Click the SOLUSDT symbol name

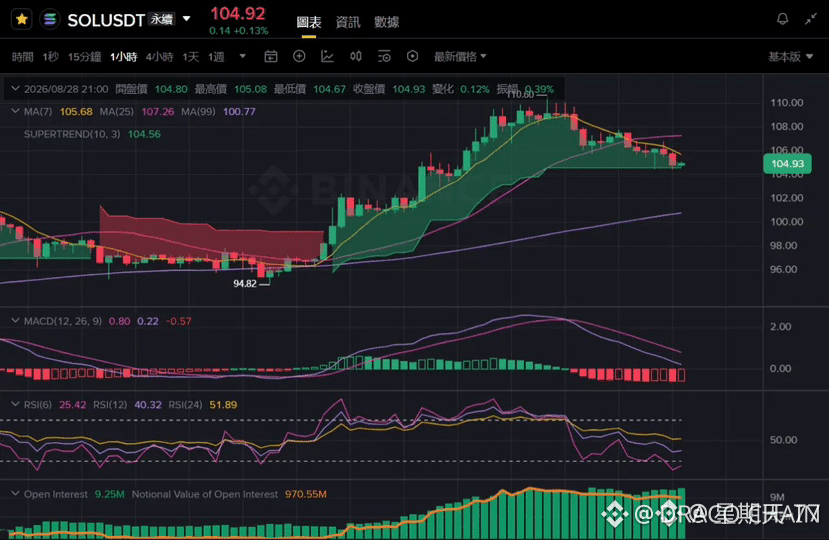[x=106, y=20]
